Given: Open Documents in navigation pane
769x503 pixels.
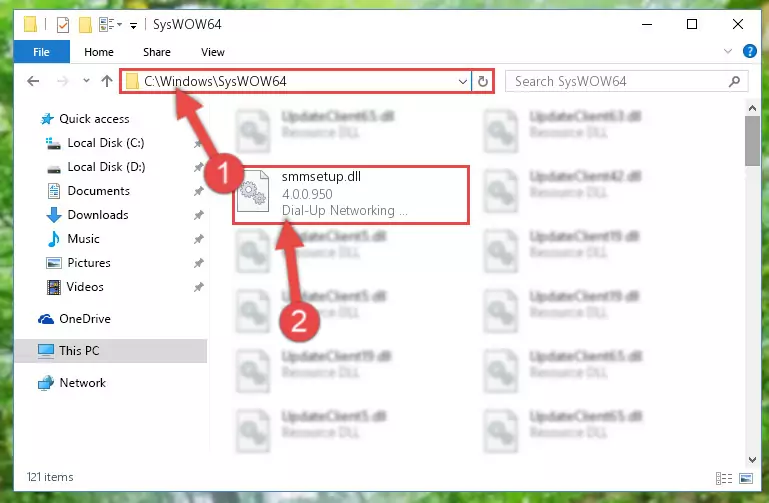Looking at the screenshot, I should tap(99, 191).
